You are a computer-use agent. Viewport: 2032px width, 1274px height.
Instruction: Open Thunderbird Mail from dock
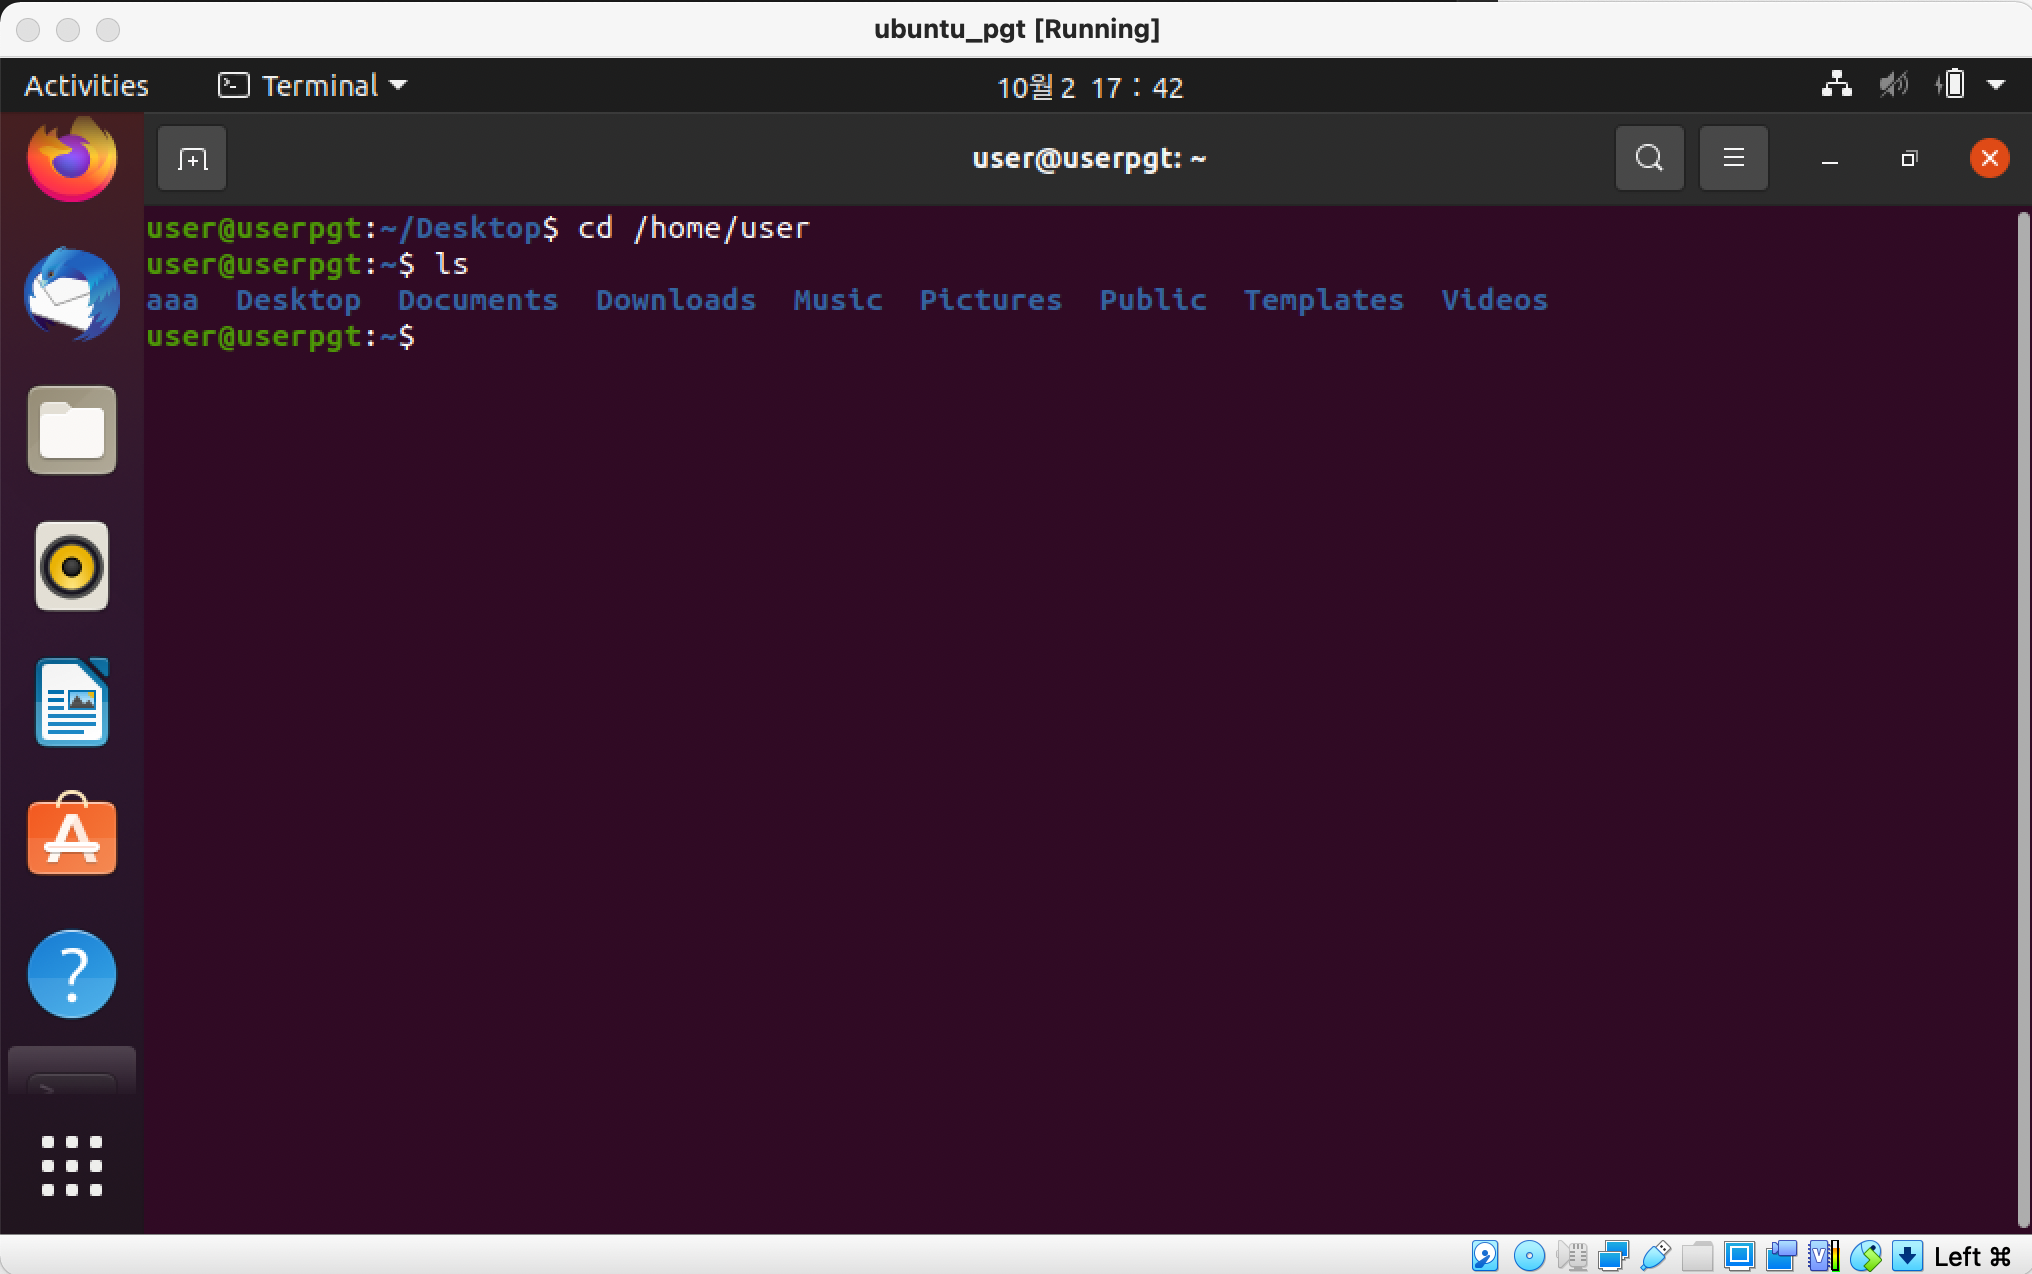coord(72,295)
